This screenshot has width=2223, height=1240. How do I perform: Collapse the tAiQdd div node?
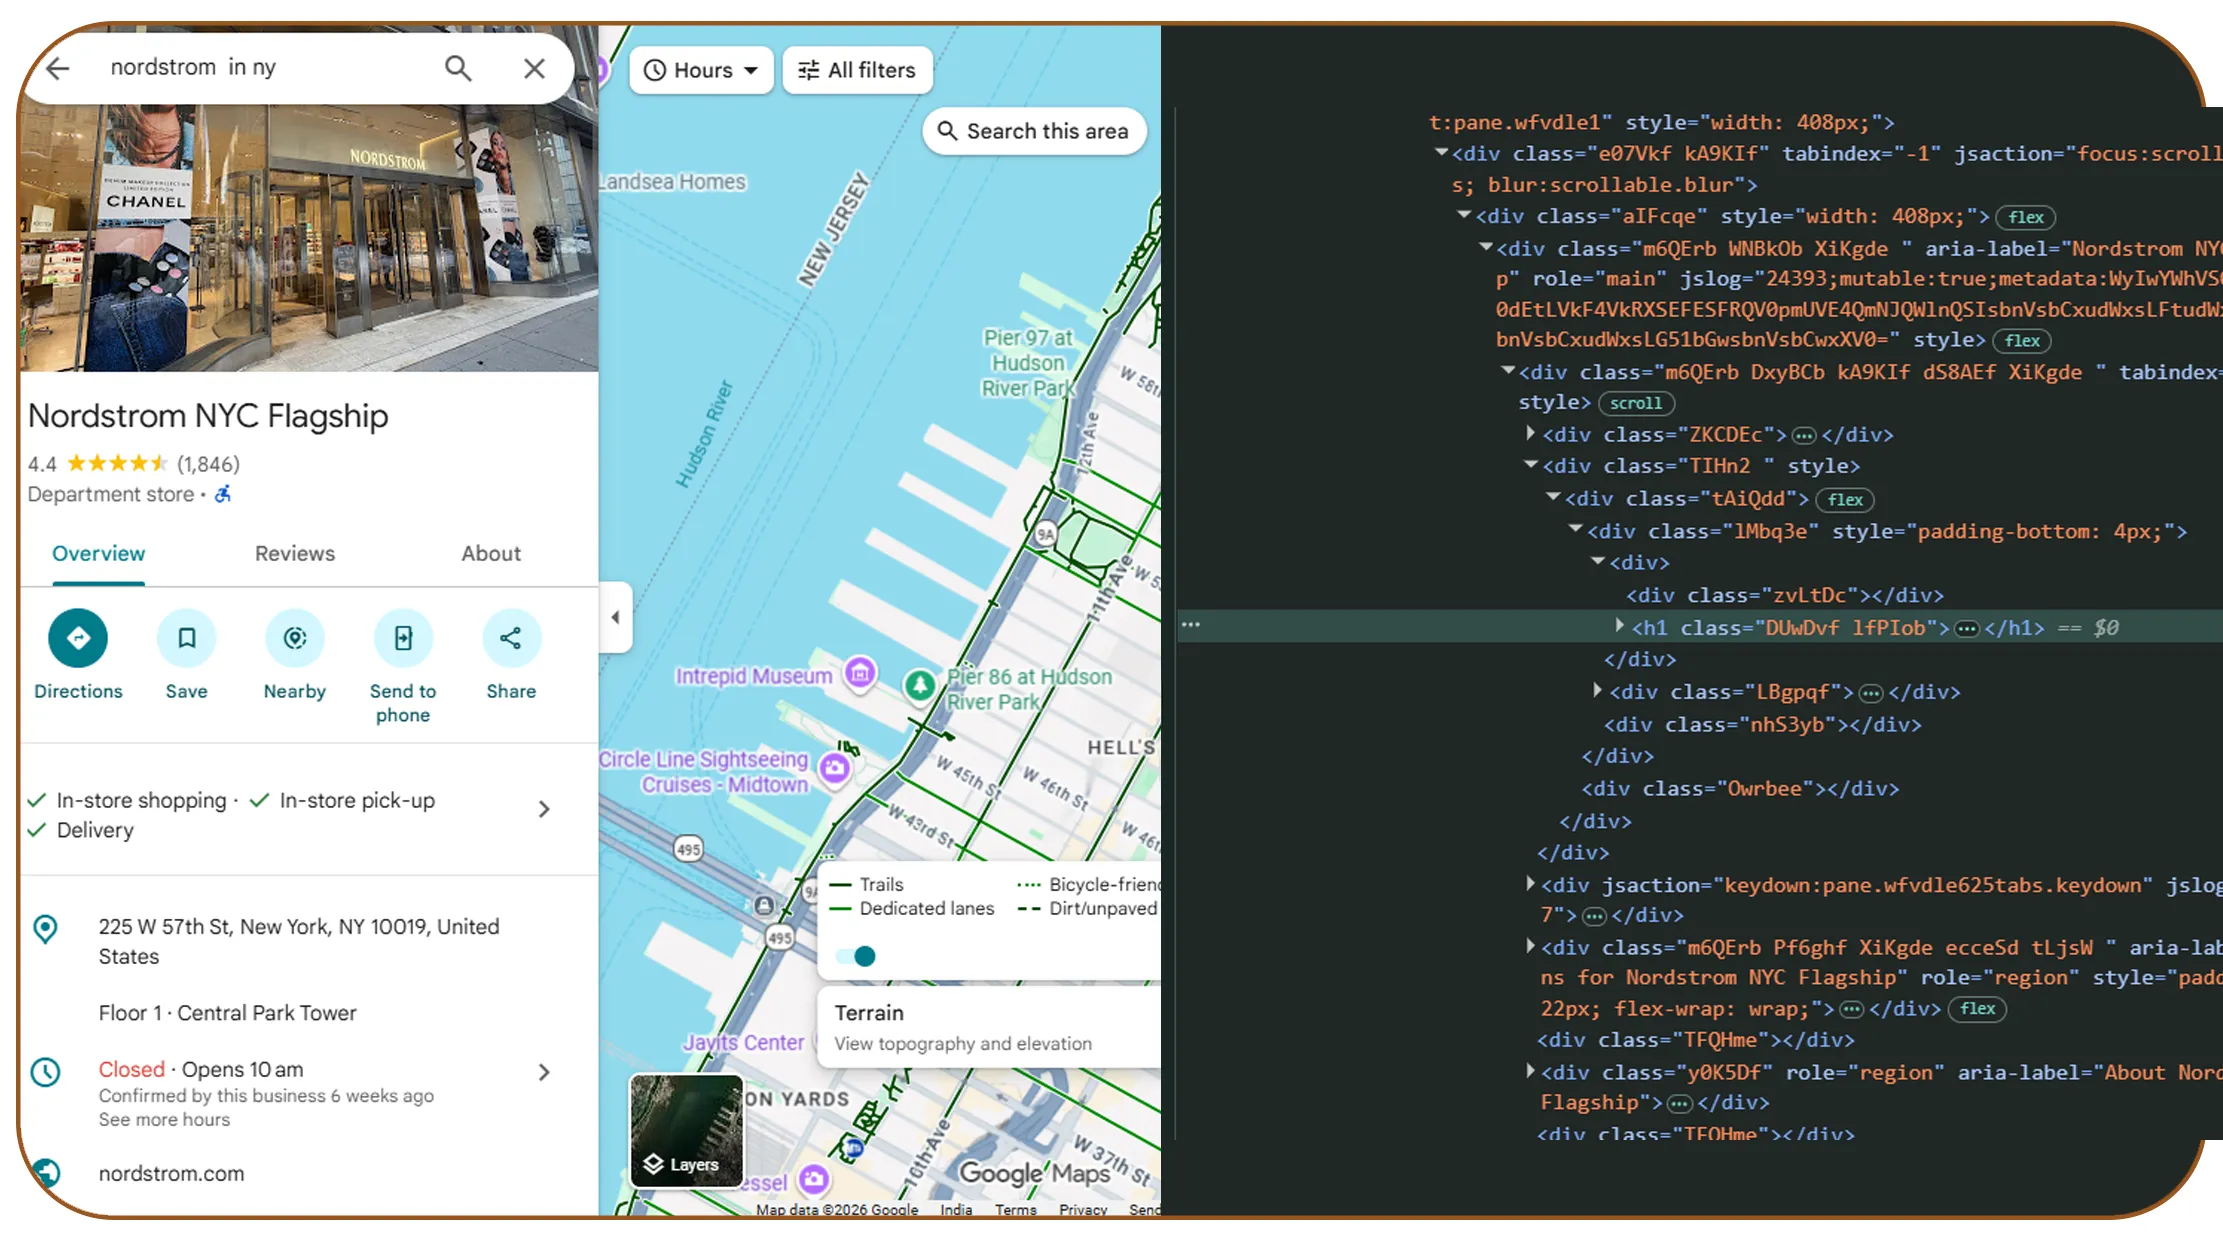coord(1553,497)
